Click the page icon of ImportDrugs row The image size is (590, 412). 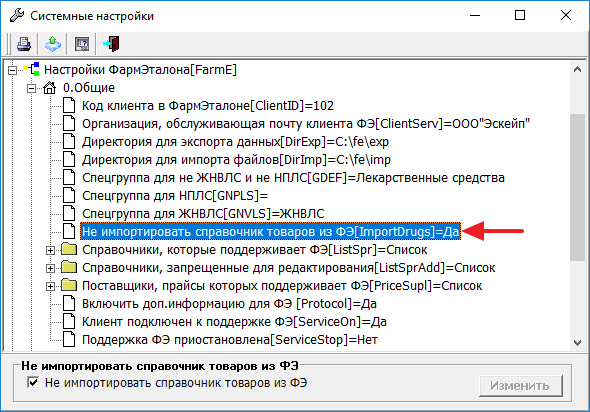[69, 231]
